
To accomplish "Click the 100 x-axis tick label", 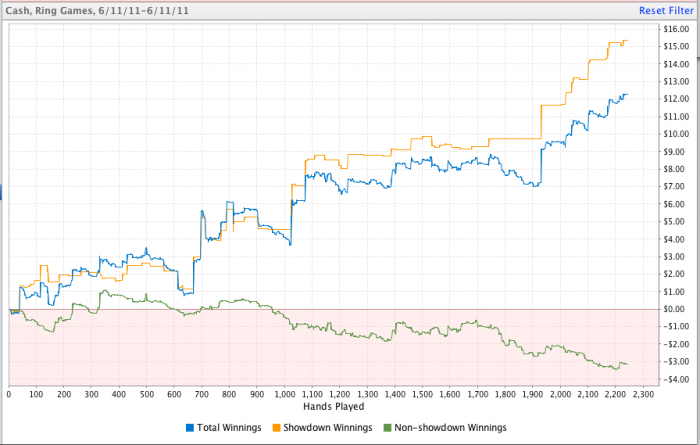I will point(36,395).
